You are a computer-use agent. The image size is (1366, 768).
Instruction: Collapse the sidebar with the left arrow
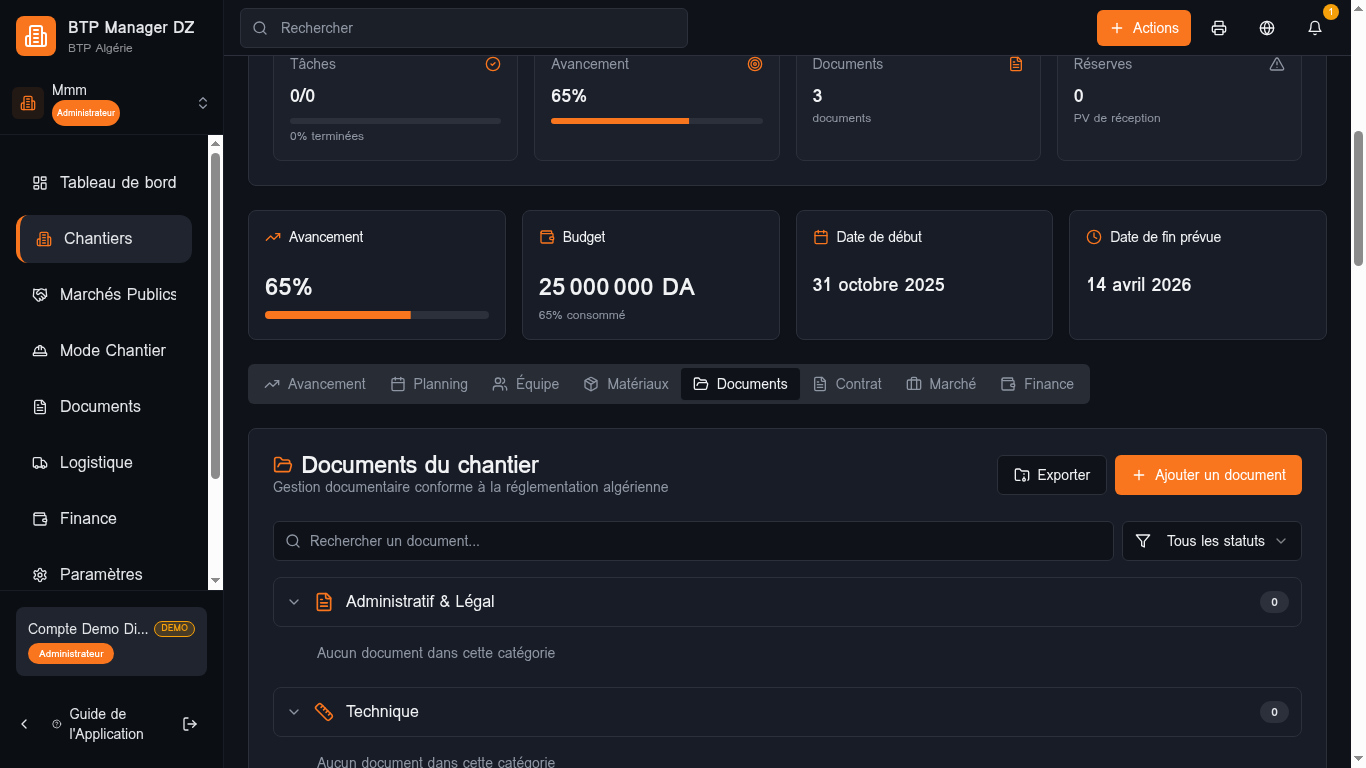25,724
